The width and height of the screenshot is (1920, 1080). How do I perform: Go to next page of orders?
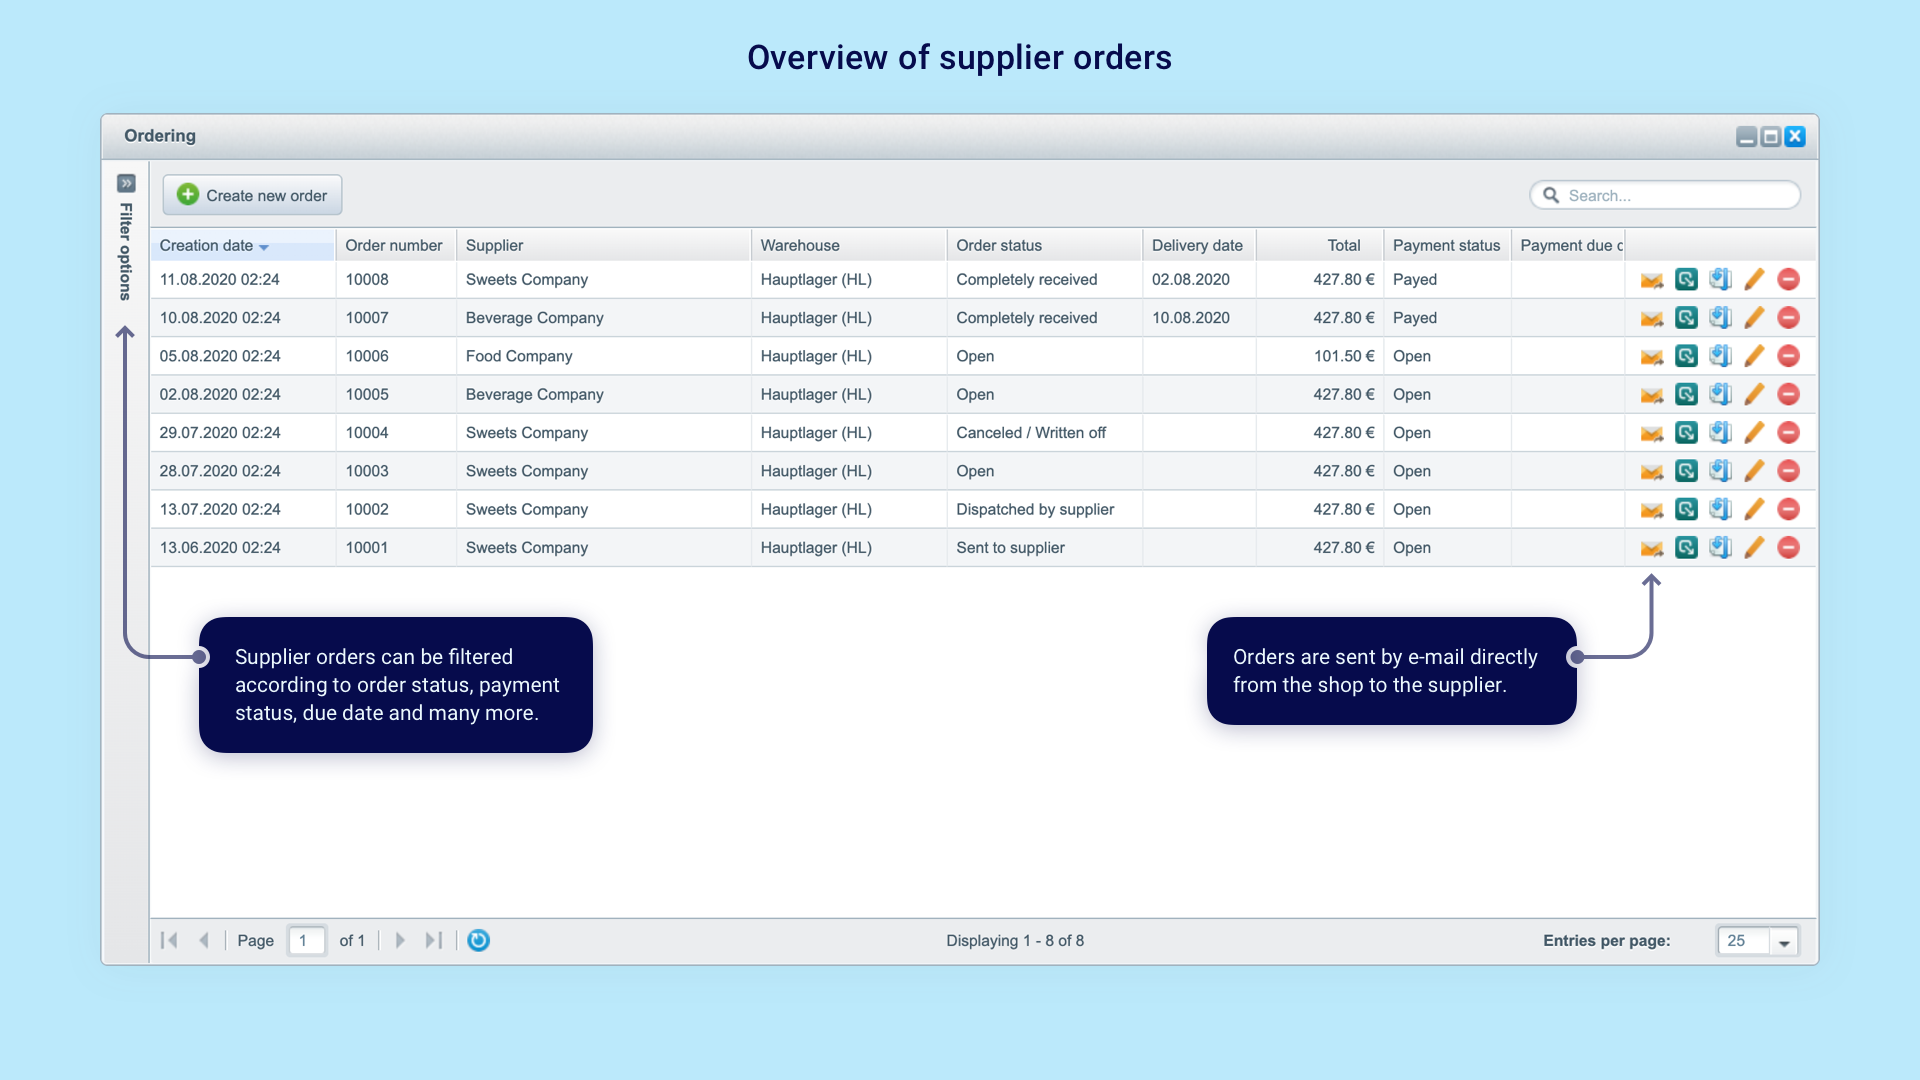click(x=400, y=941)
